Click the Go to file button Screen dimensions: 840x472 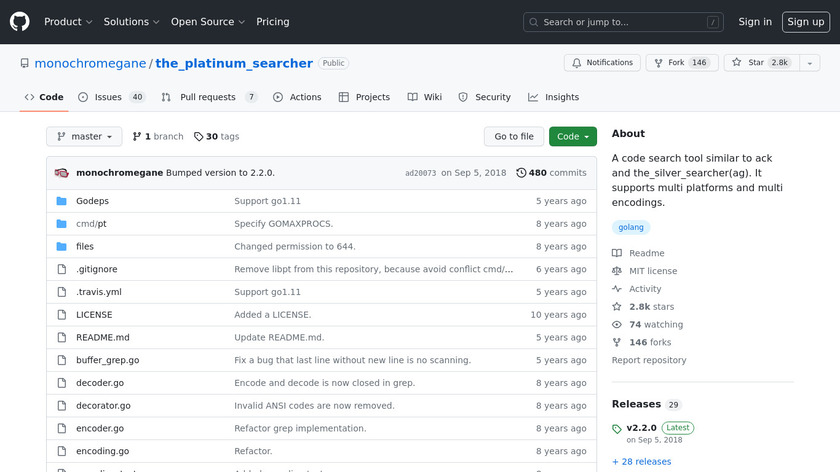tap(514, 137)
